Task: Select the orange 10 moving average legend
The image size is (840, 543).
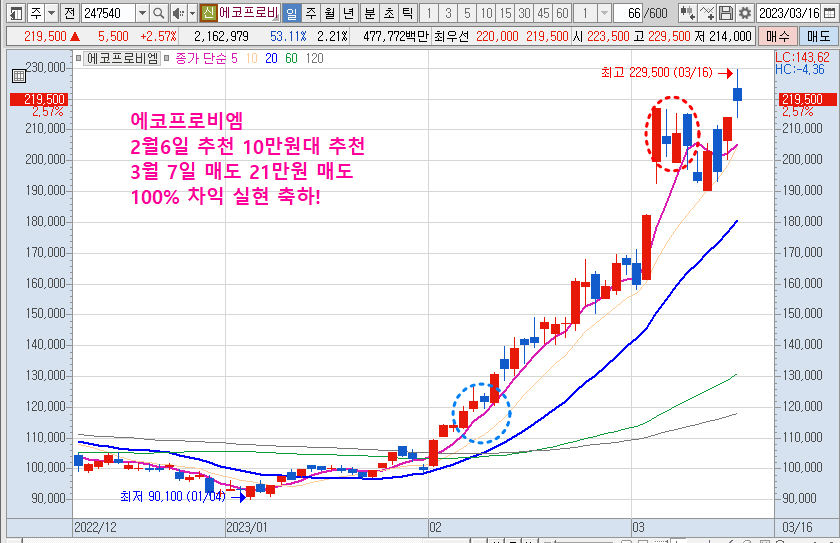Action: coord(252,58)
